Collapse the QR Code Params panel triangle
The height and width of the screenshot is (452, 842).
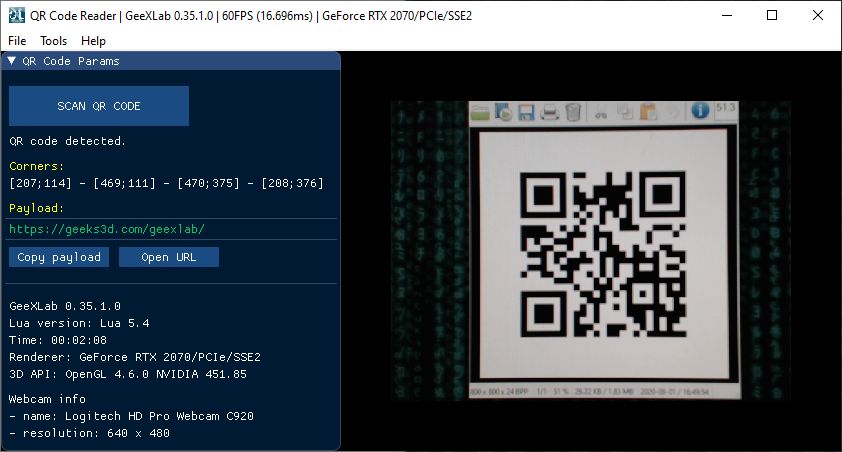point(11,61)
